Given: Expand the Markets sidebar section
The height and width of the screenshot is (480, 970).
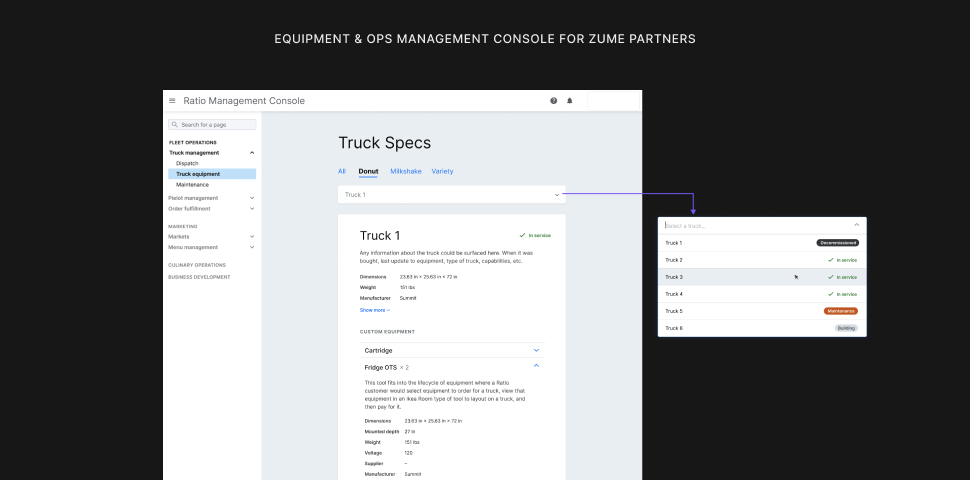Looking at the screenshot, I should (x=252, y=236).
